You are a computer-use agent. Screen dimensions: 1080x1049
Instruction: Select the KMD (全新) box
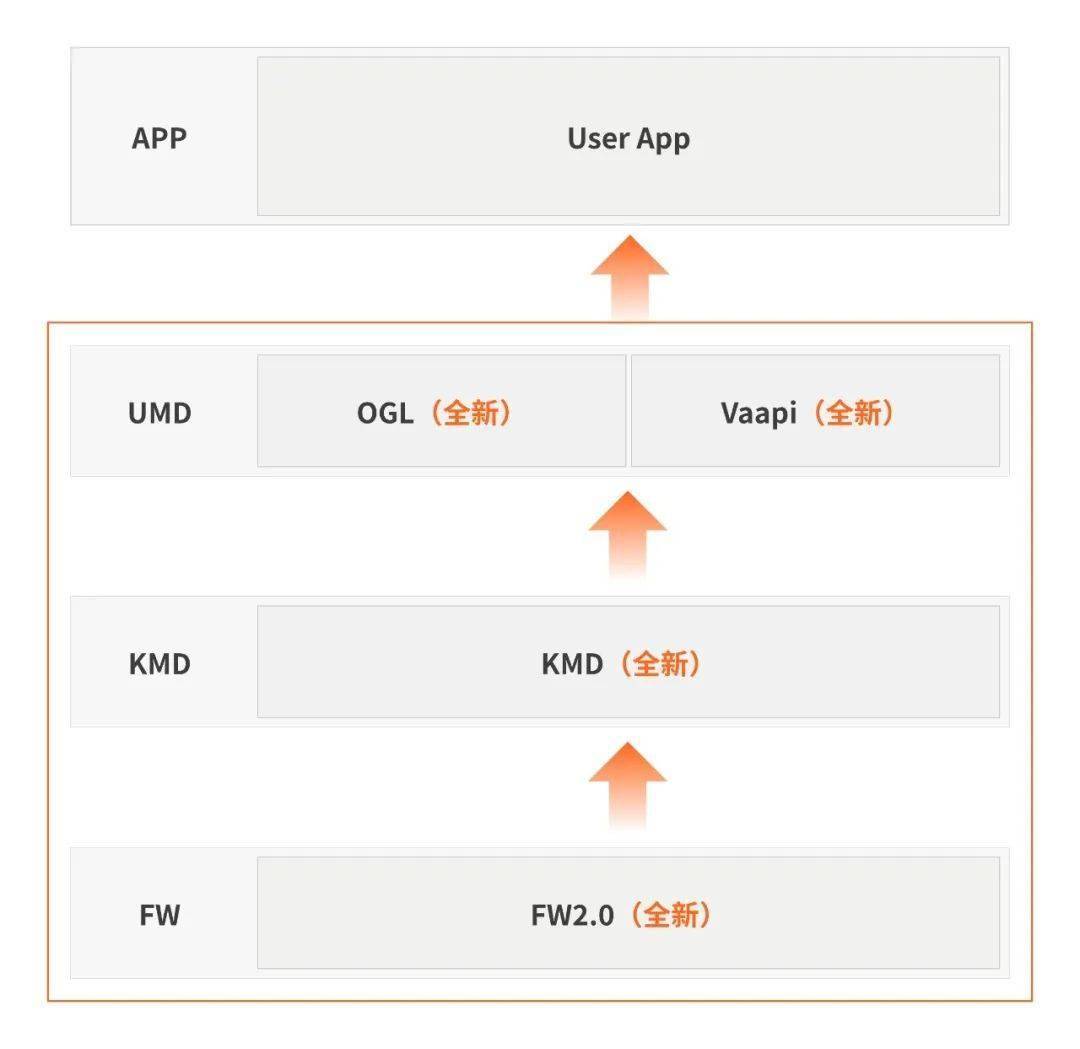tap(628, 662)
